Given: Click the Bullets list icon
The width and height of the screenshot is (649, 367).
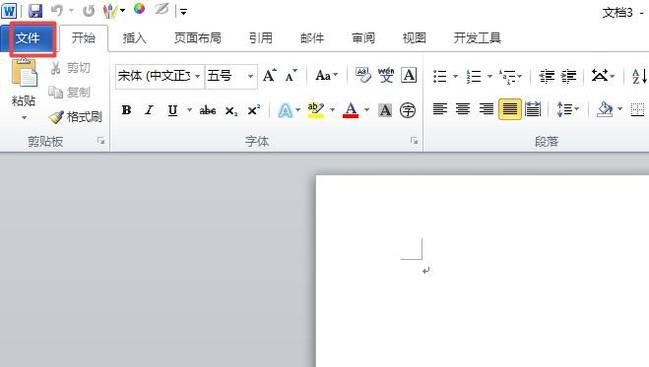Looking at the screenshot, I should 440,76.
